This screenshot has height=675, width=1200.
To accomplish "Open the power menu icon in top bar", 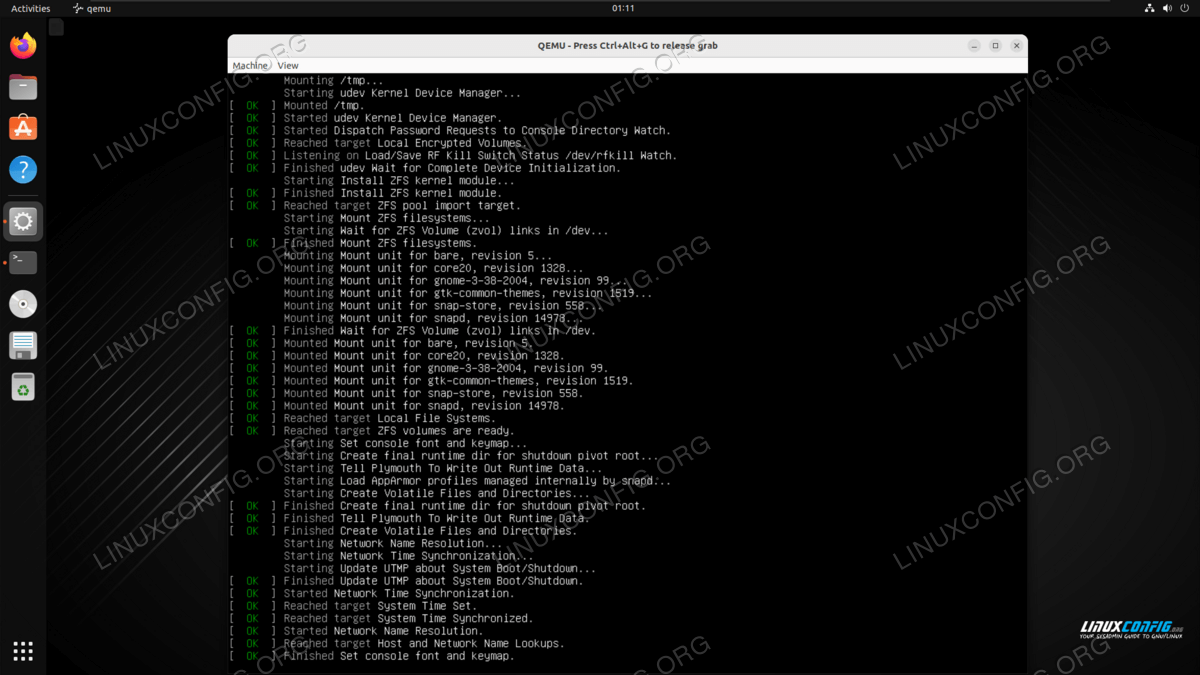I will (1185, 8).
